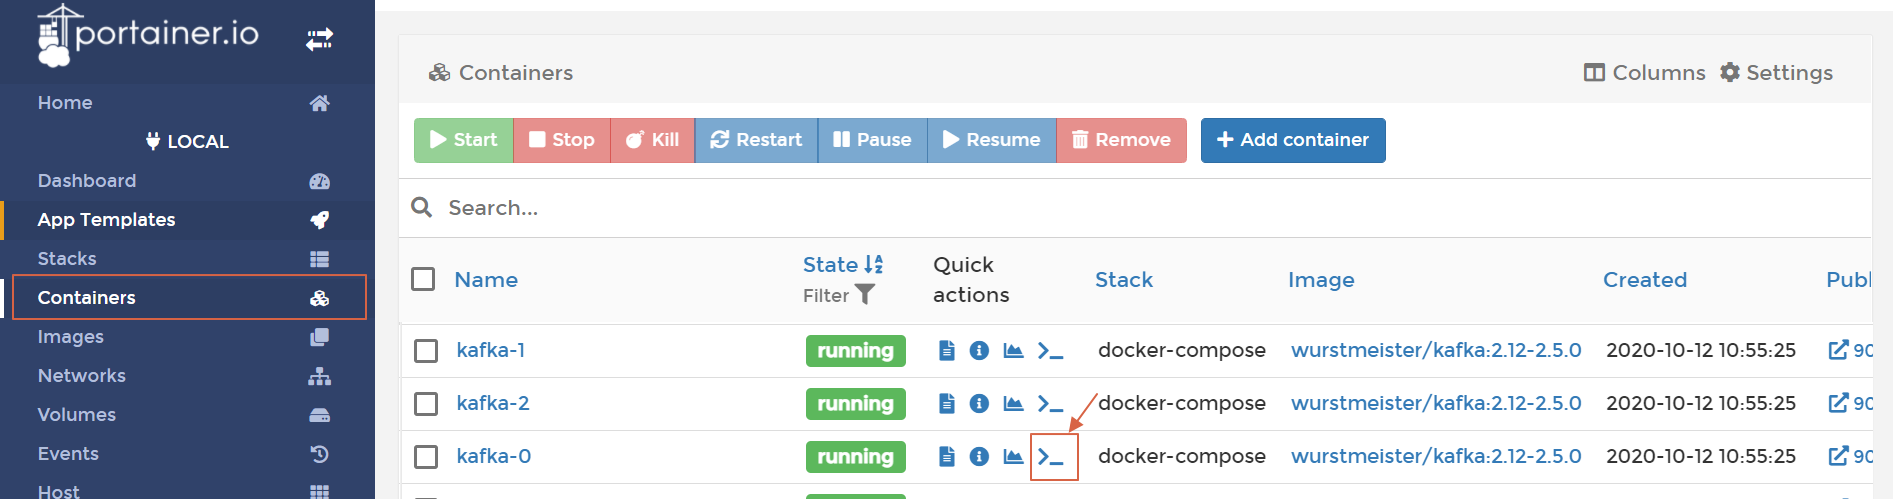Check the kafka-2 row checkbox
The width and height of the screenshot is (1893, 499).
[x=426, y=404]
